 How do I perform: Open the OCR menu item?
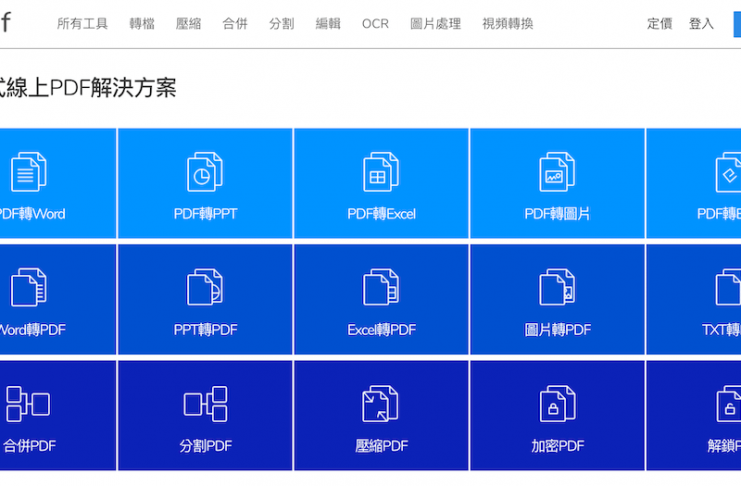click(375, 24)
